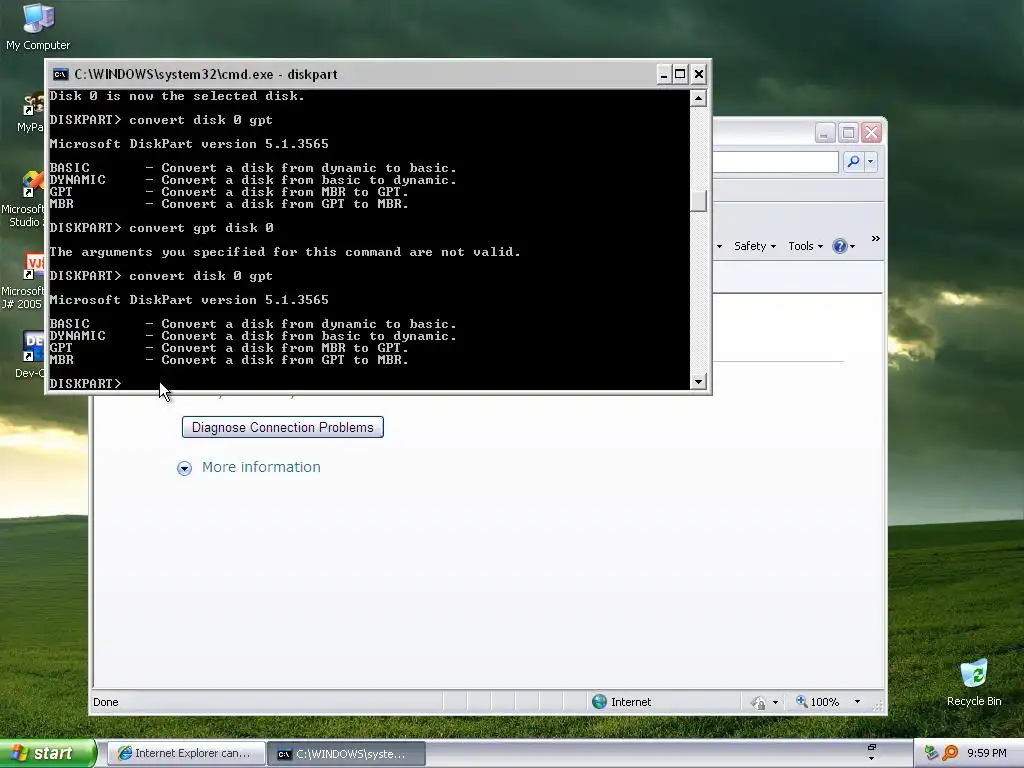The image size is (1024, 768).
Task: Click the green network tray icon
Action: pos(931,753)
